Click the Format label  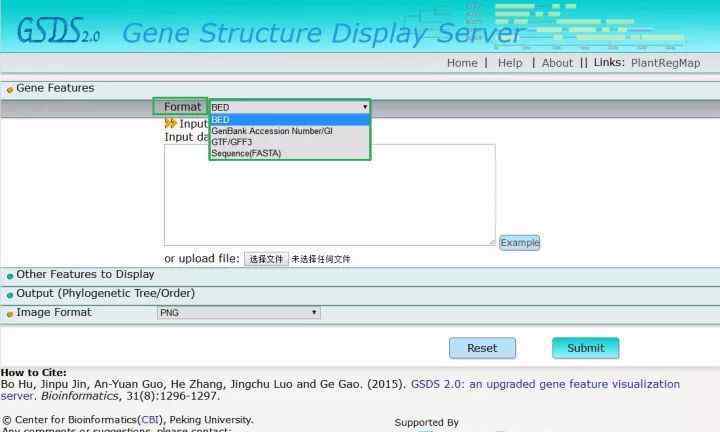coord(182,107)
